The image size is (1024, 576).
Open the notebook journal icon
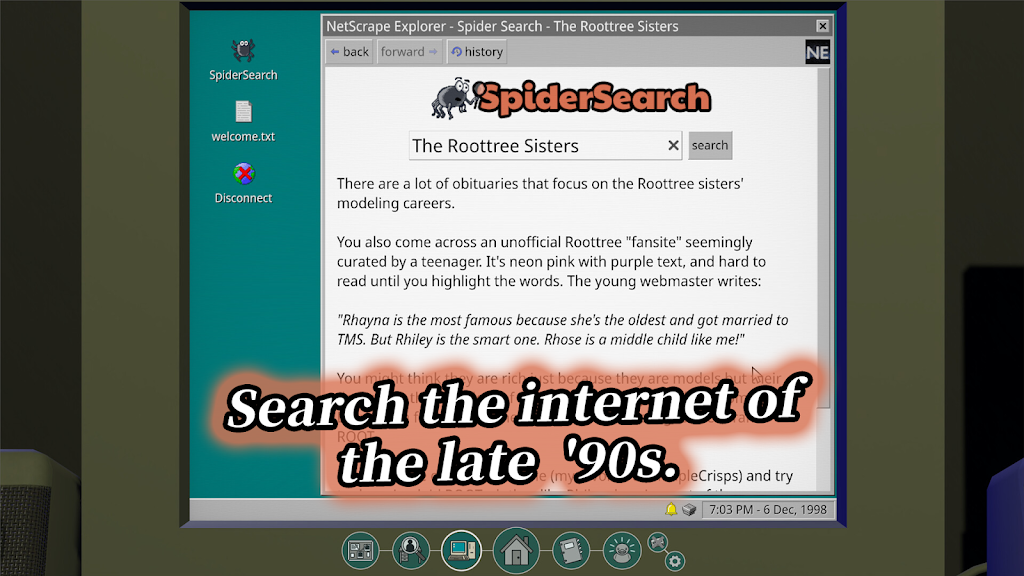[571, 551]
